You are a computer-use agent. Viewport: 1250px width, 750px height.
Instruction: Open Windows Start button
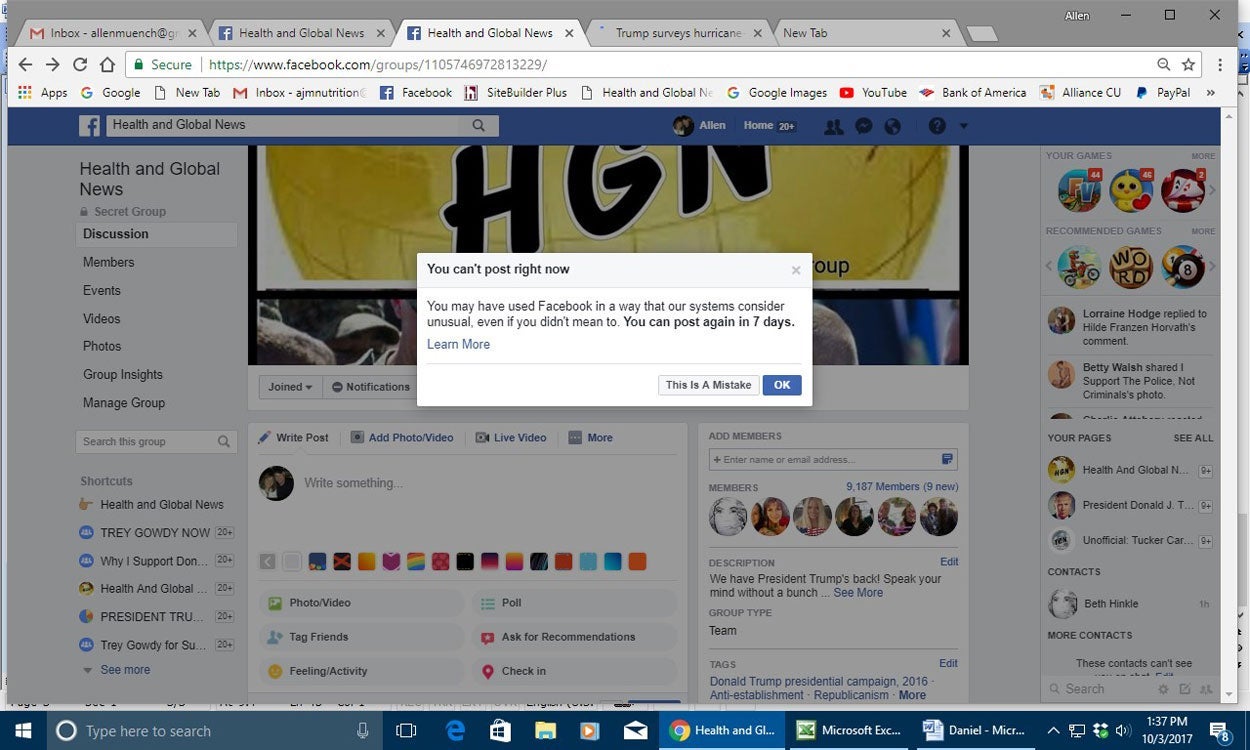pyautogui.click(x=23, y=731)
